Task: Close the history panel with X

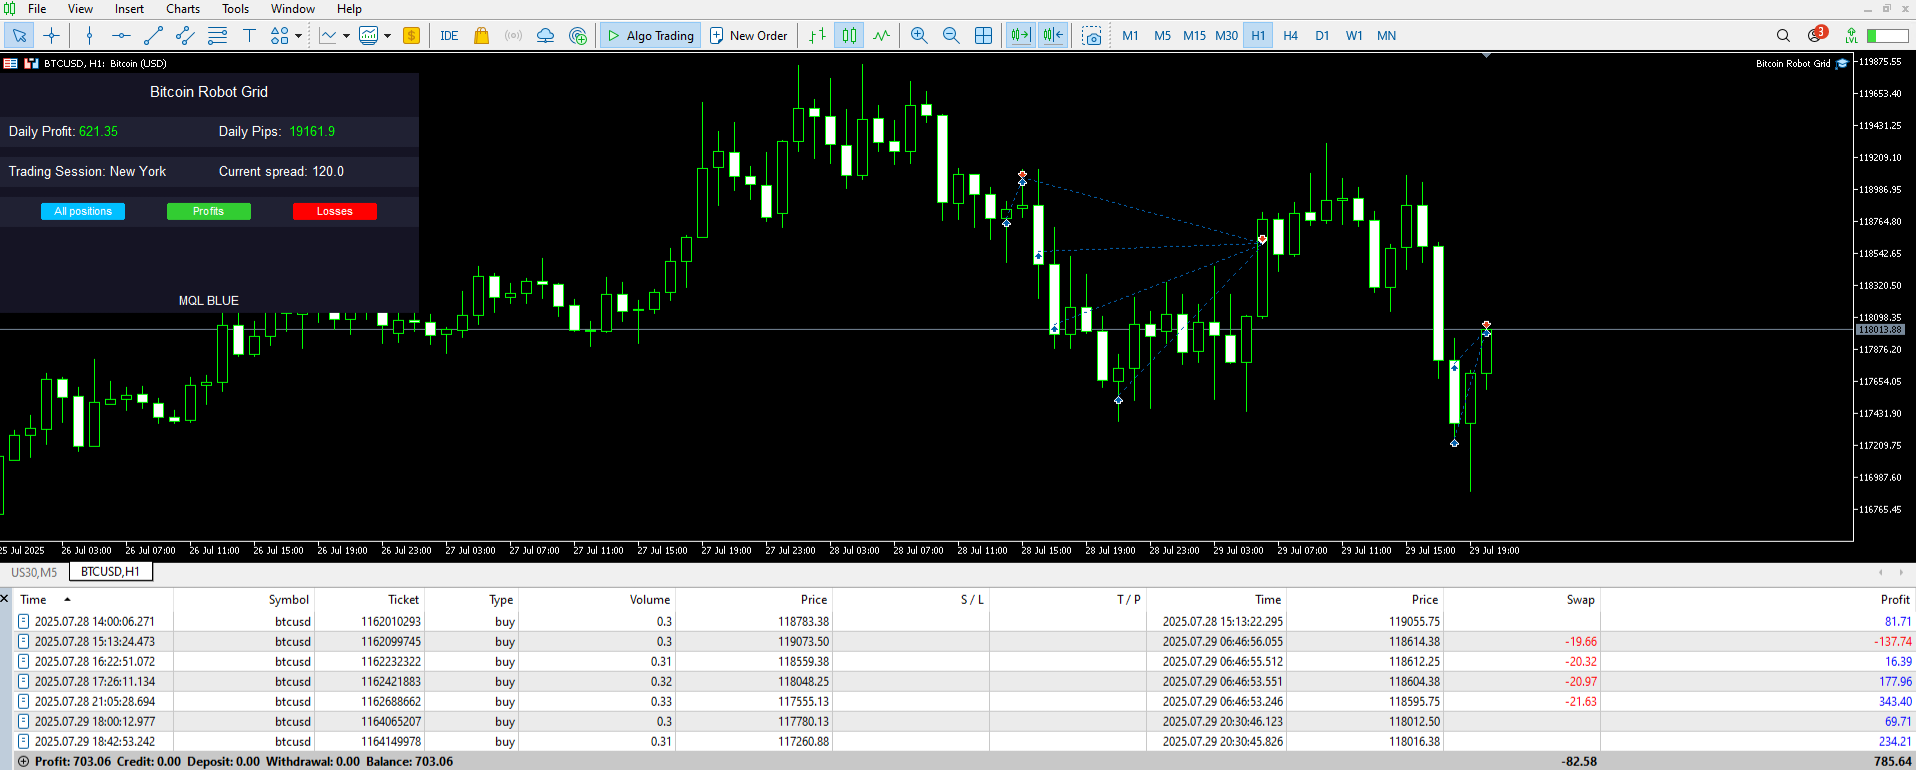Action: [4, 599]
